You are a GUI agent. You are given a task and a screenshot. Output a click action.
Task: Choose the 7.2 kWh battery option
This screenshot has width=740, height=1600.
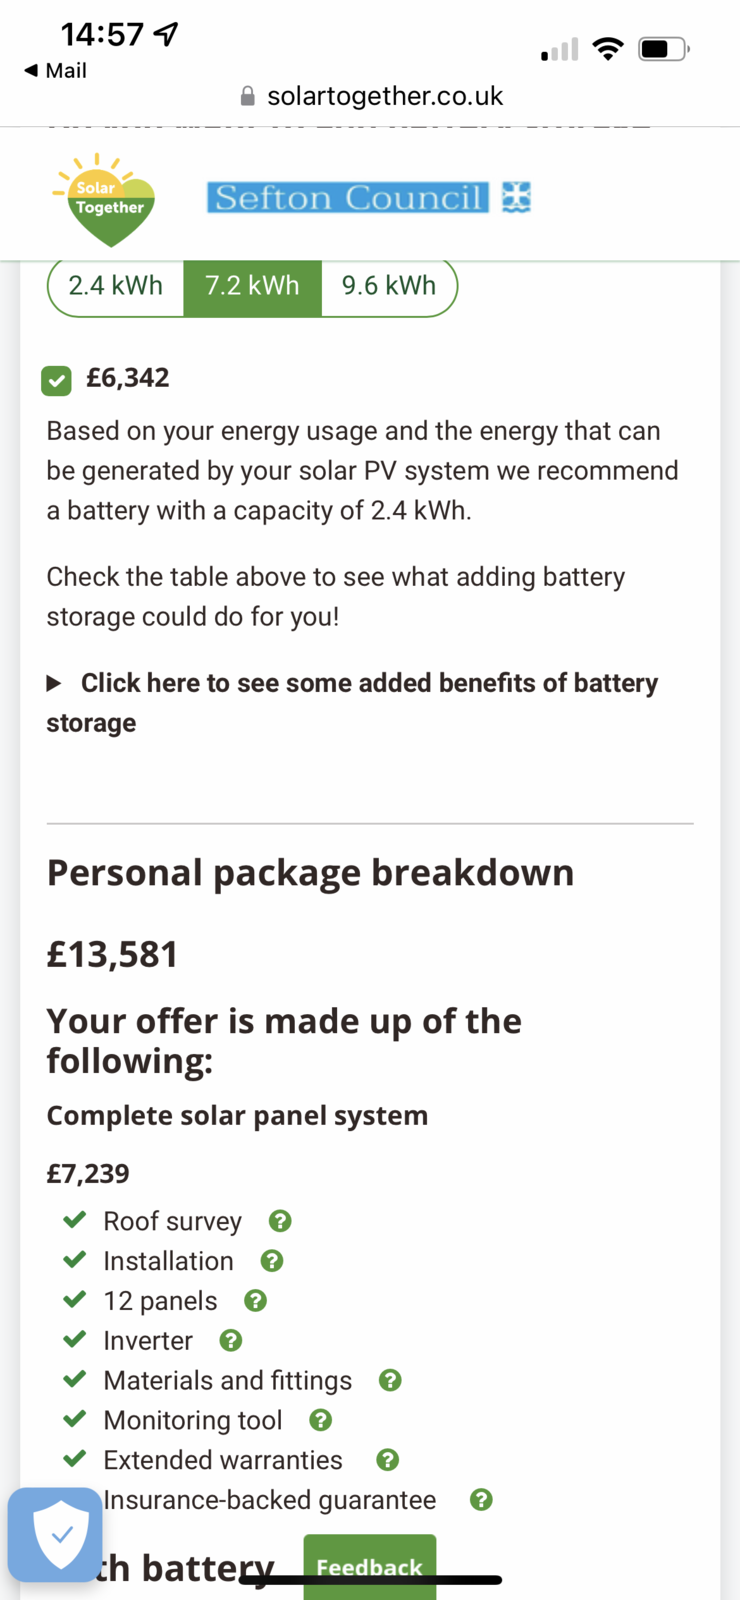252,286
